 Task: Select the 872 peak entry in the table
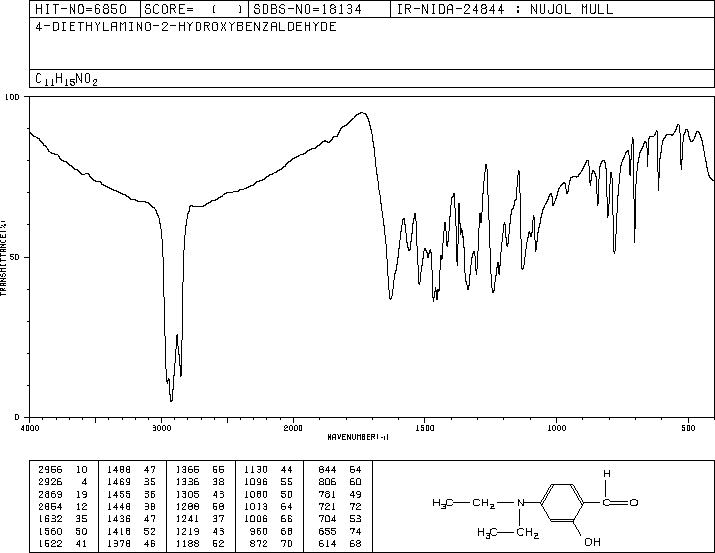[x=272, y=543]
